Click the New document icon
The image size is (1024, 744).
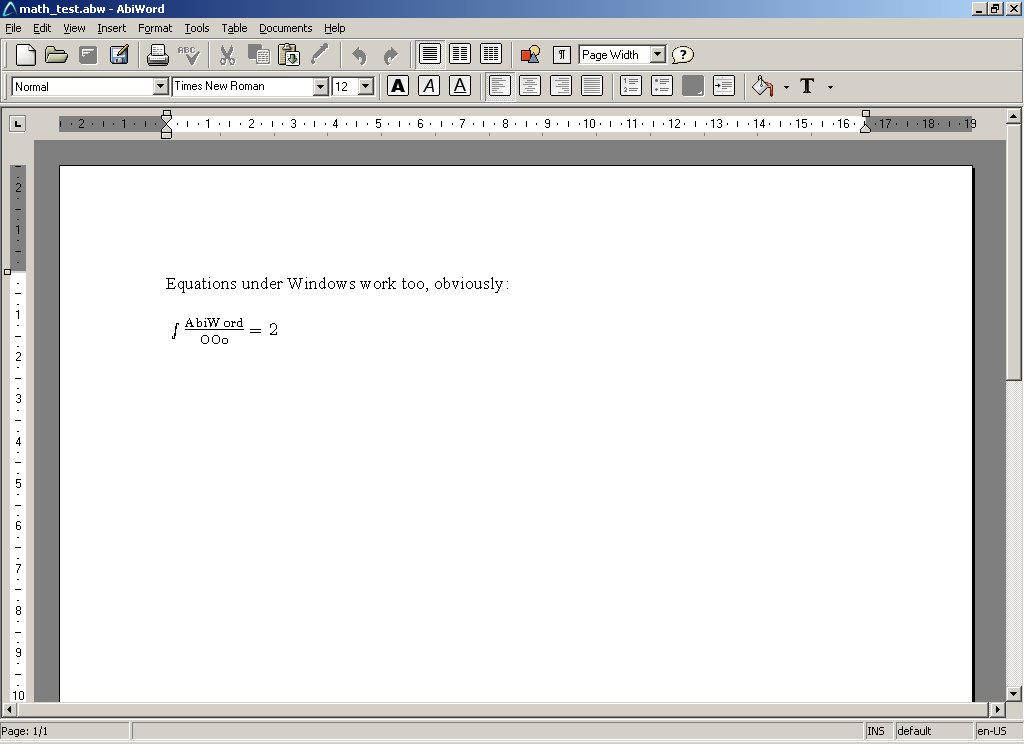click(26, 55)
